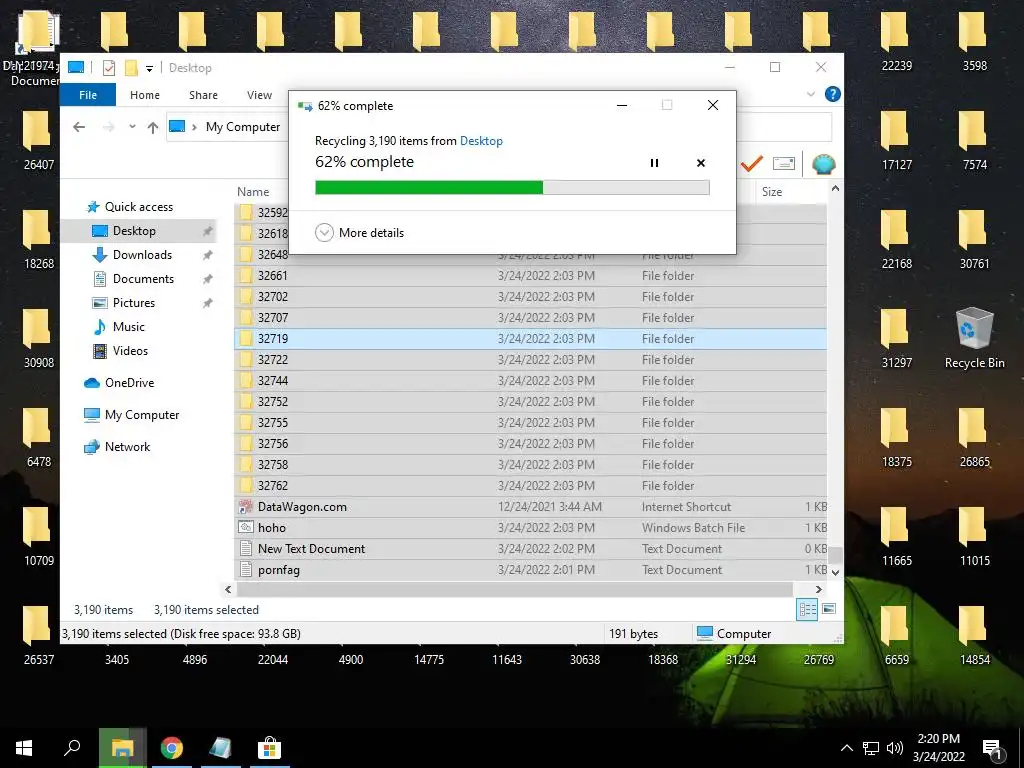The width and height of the screenshot is (1024, 768).
Task: Open Microsoft Store from the taskbar
Action: (269, 748)
